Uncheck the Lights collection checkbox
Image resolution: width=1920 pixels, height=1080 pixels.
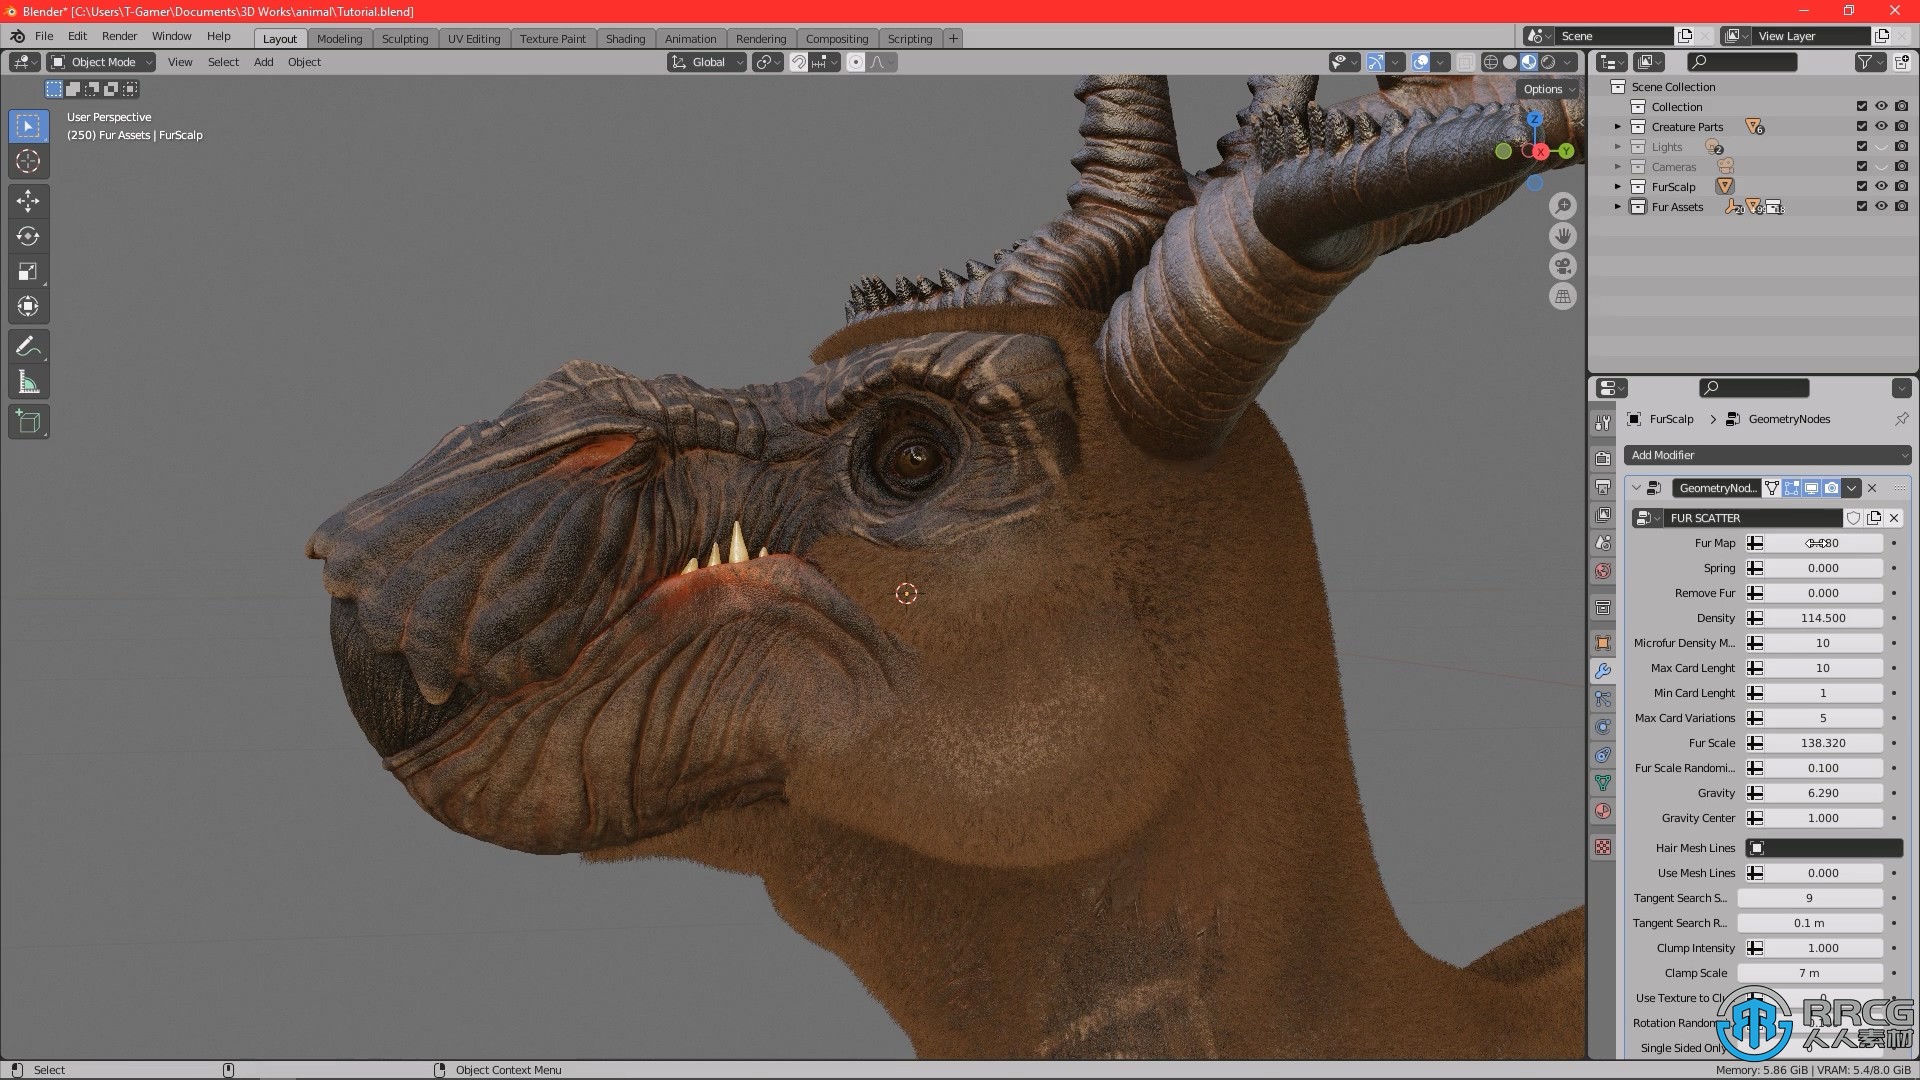click(x=1861, y=147)
